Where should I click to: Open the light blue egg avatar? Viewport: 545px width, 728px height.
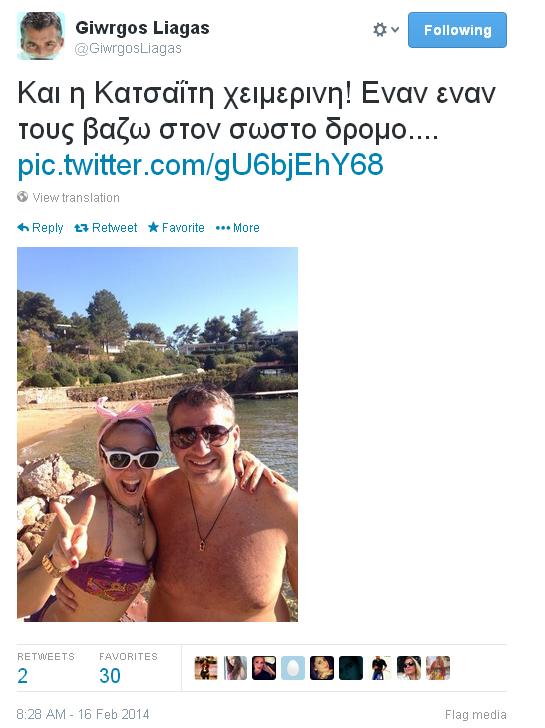(293, 668)
